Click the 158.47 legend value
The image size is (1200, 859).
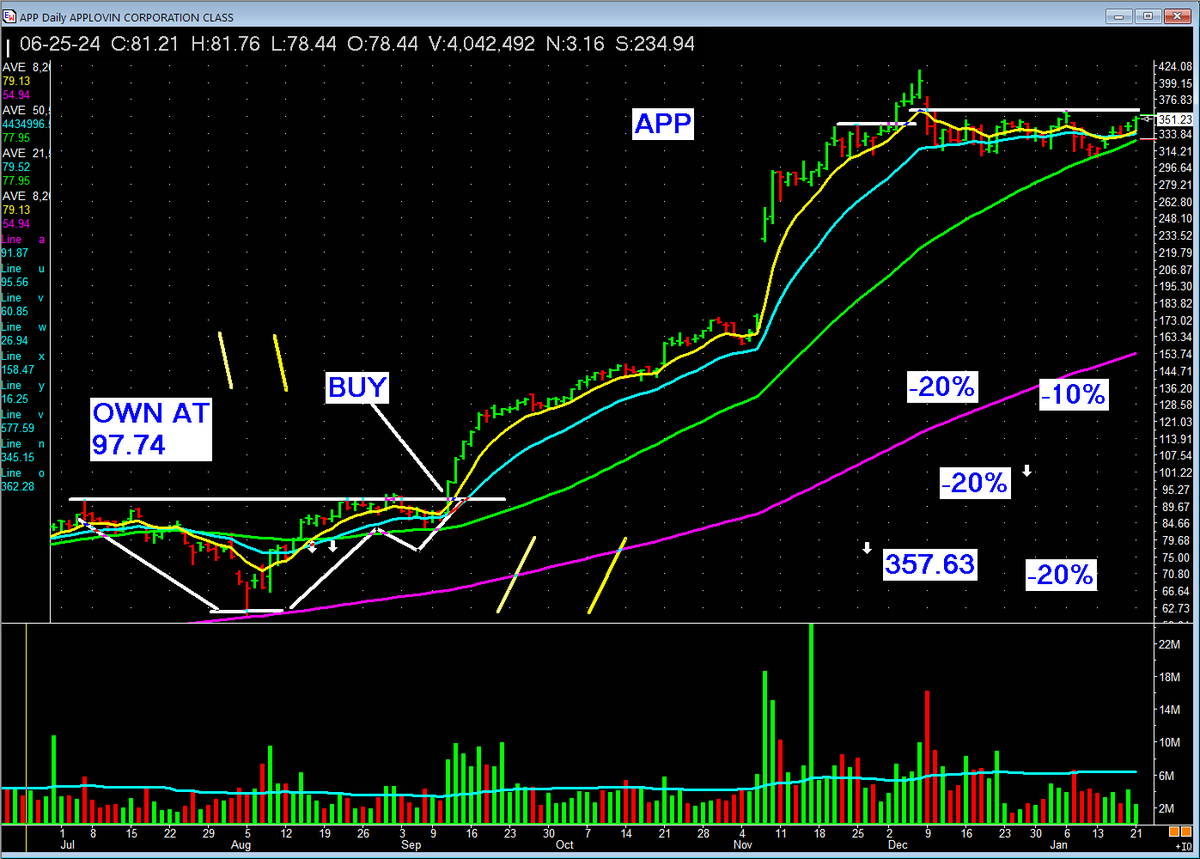point(17,370)
